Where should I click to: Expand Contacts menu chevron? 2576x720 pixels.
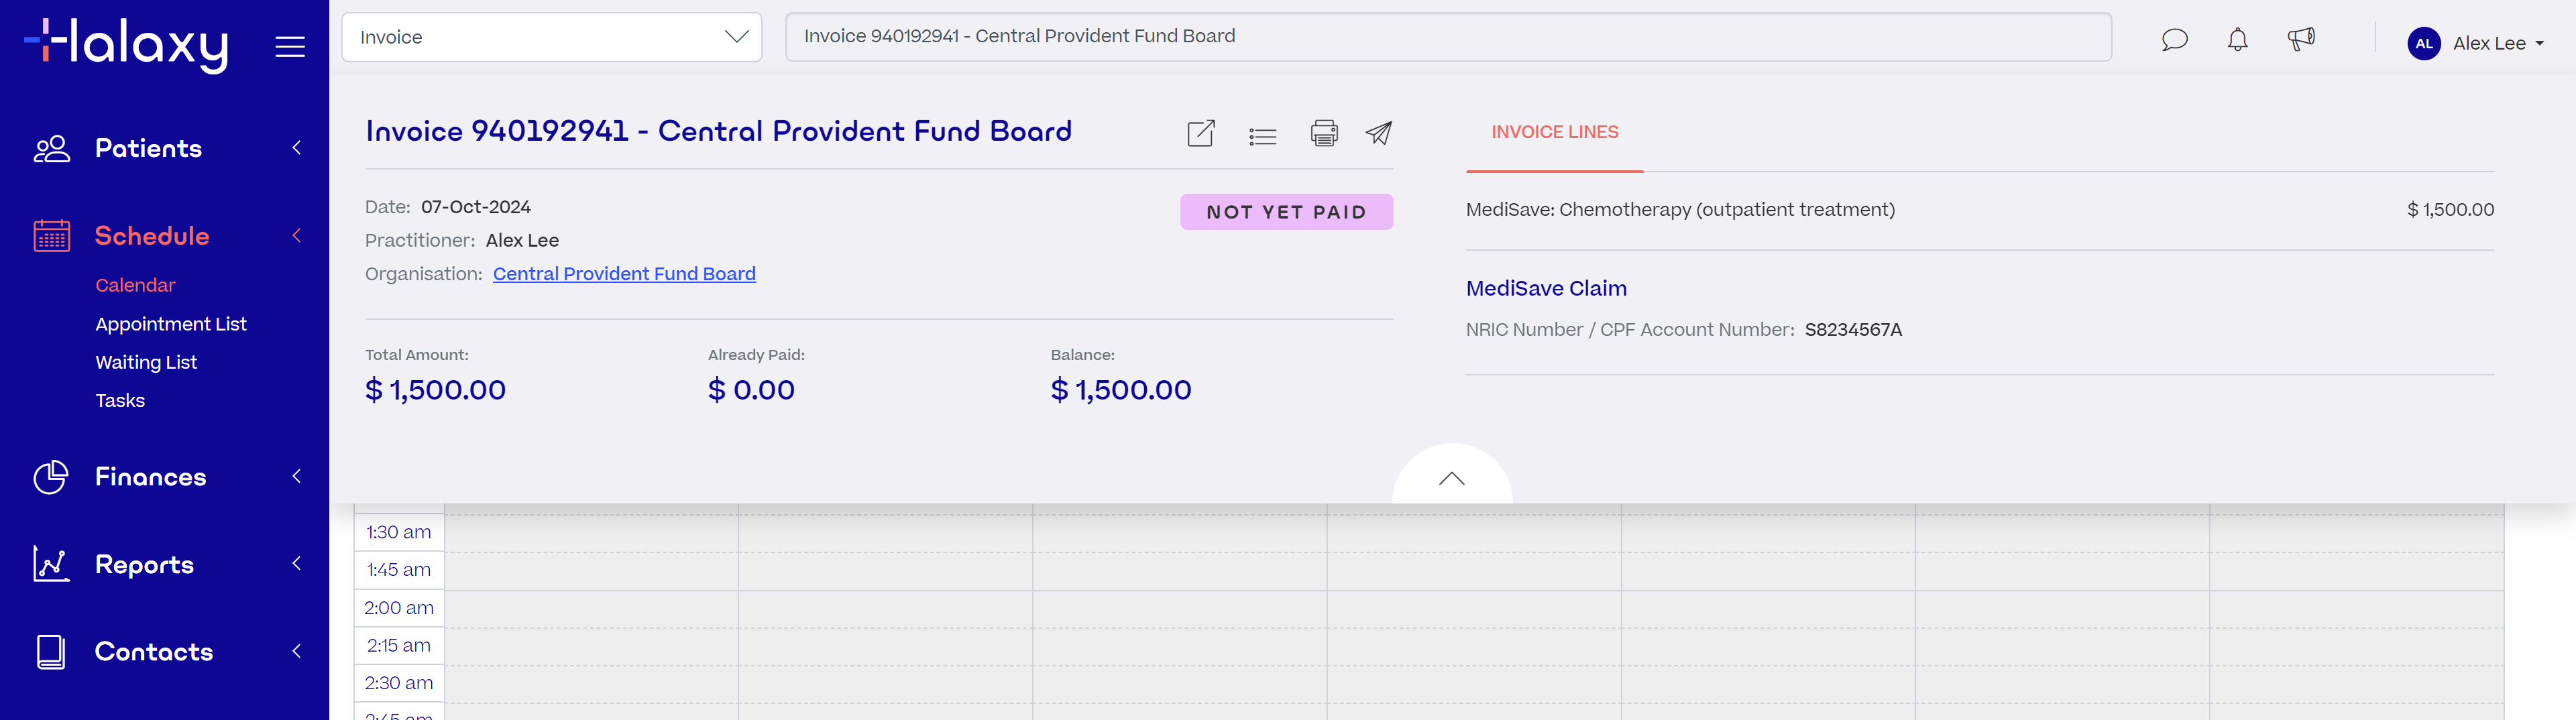[296, 651]
